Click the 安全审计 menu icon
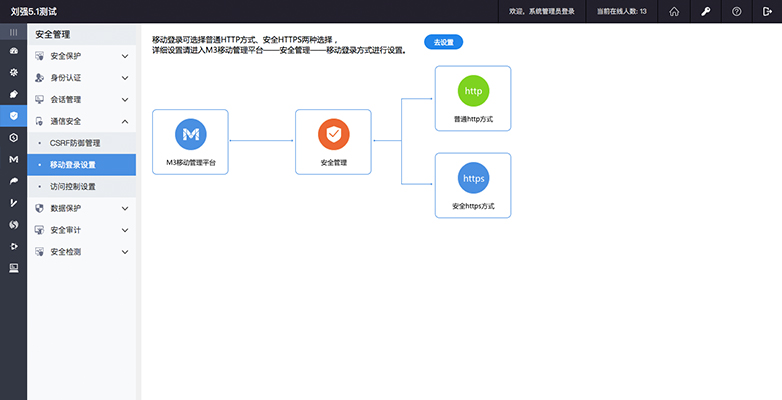782x400 pixels. (x=40, y=230)
